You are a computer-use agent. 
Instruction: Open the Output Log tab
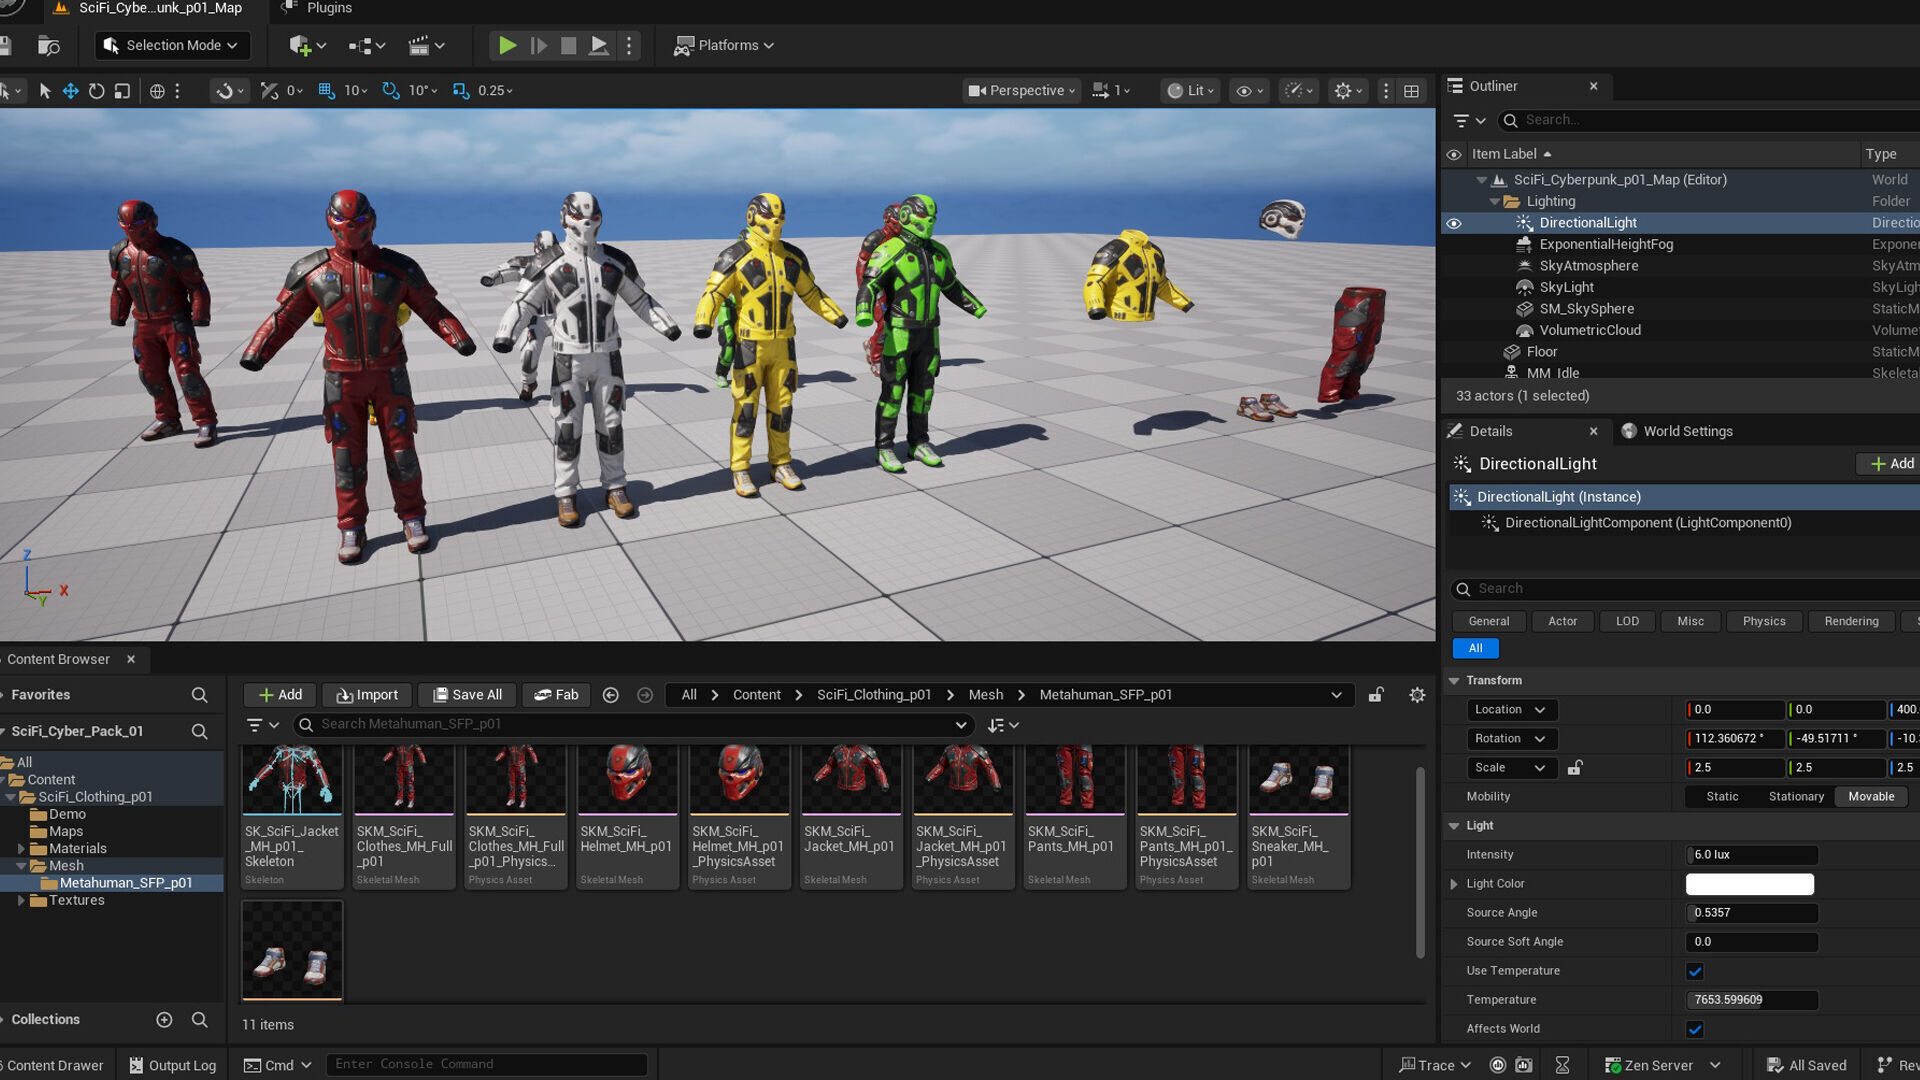point(173,1065)
